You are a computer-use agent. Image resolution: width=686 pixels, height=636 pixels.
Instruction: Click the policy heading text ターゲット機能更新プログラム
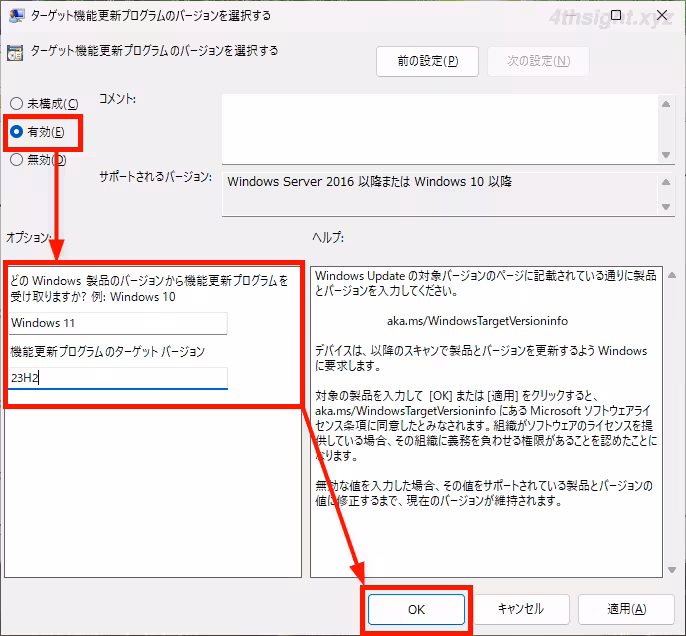[154, 51]
